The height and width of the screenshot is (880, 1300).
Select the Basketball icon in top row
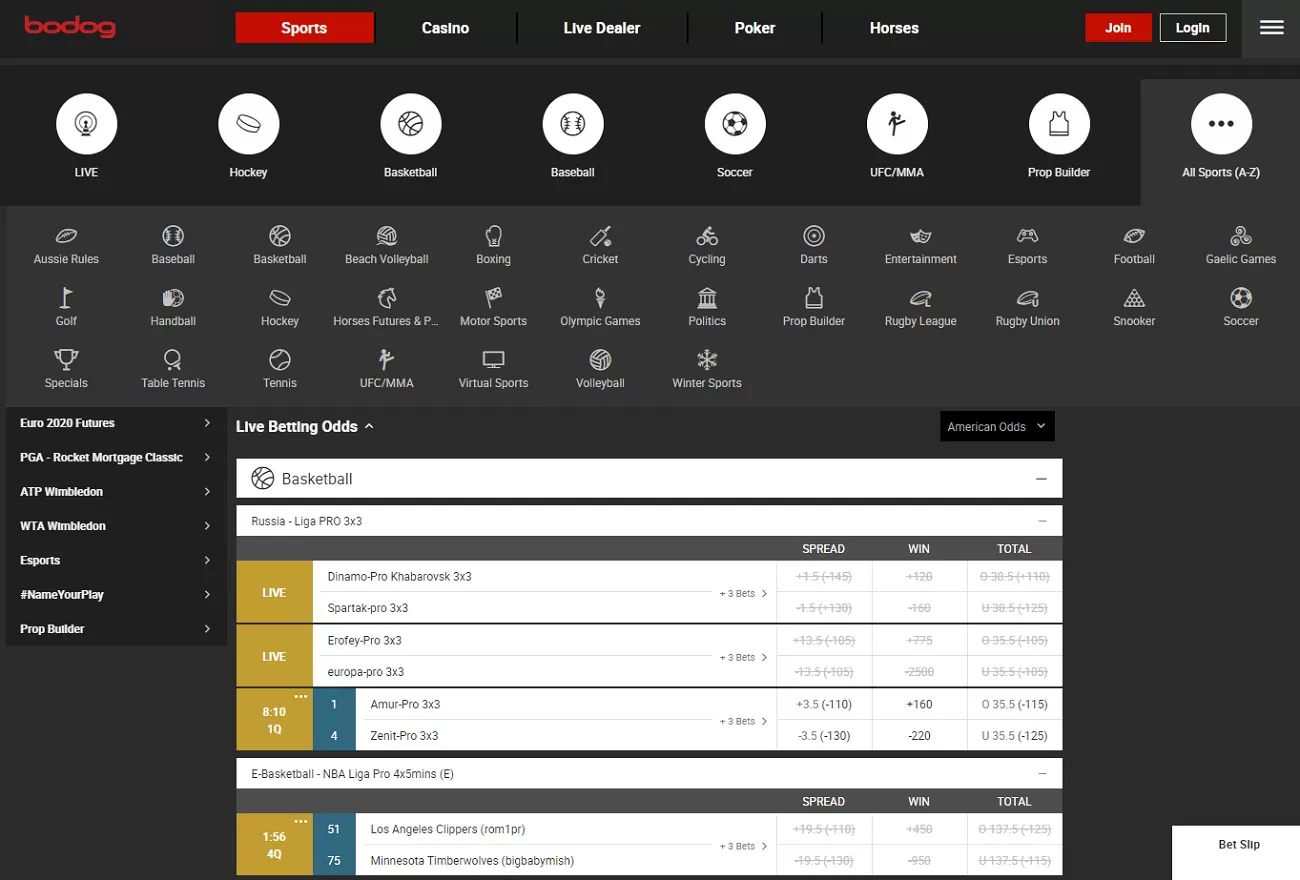click(x=411, y=124)
